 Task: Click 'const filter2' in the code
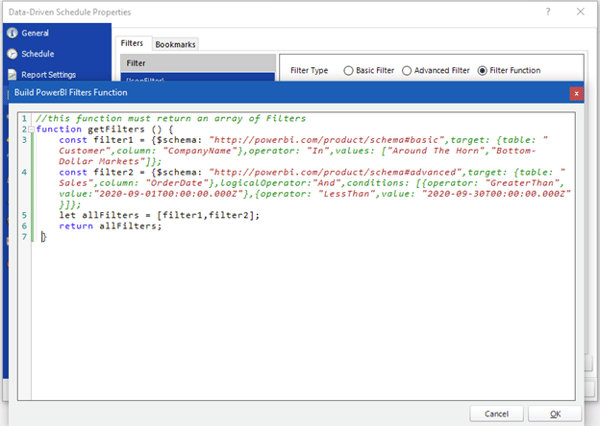(x=96, y=172)
